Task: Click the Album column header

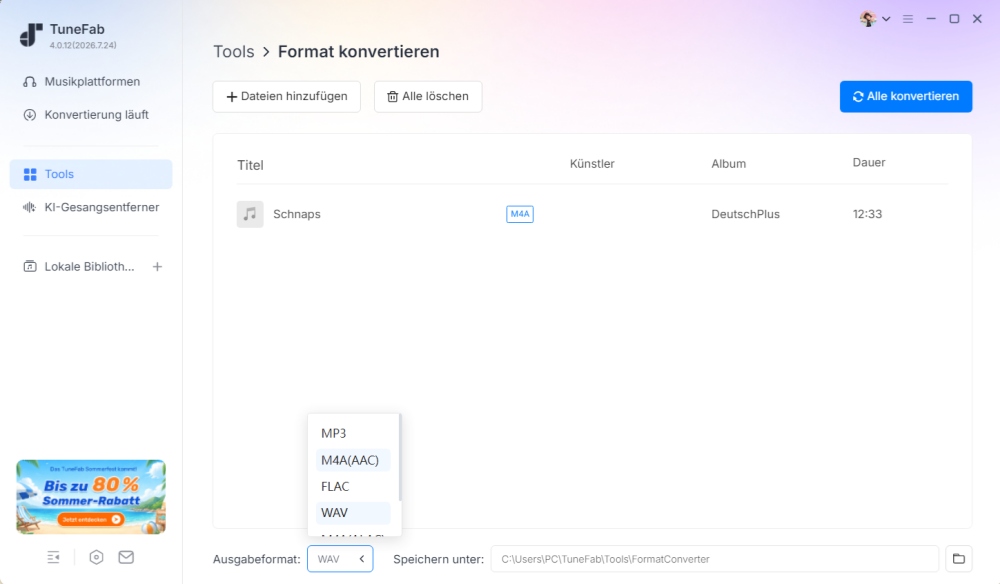Action: [x=728, y=164]
